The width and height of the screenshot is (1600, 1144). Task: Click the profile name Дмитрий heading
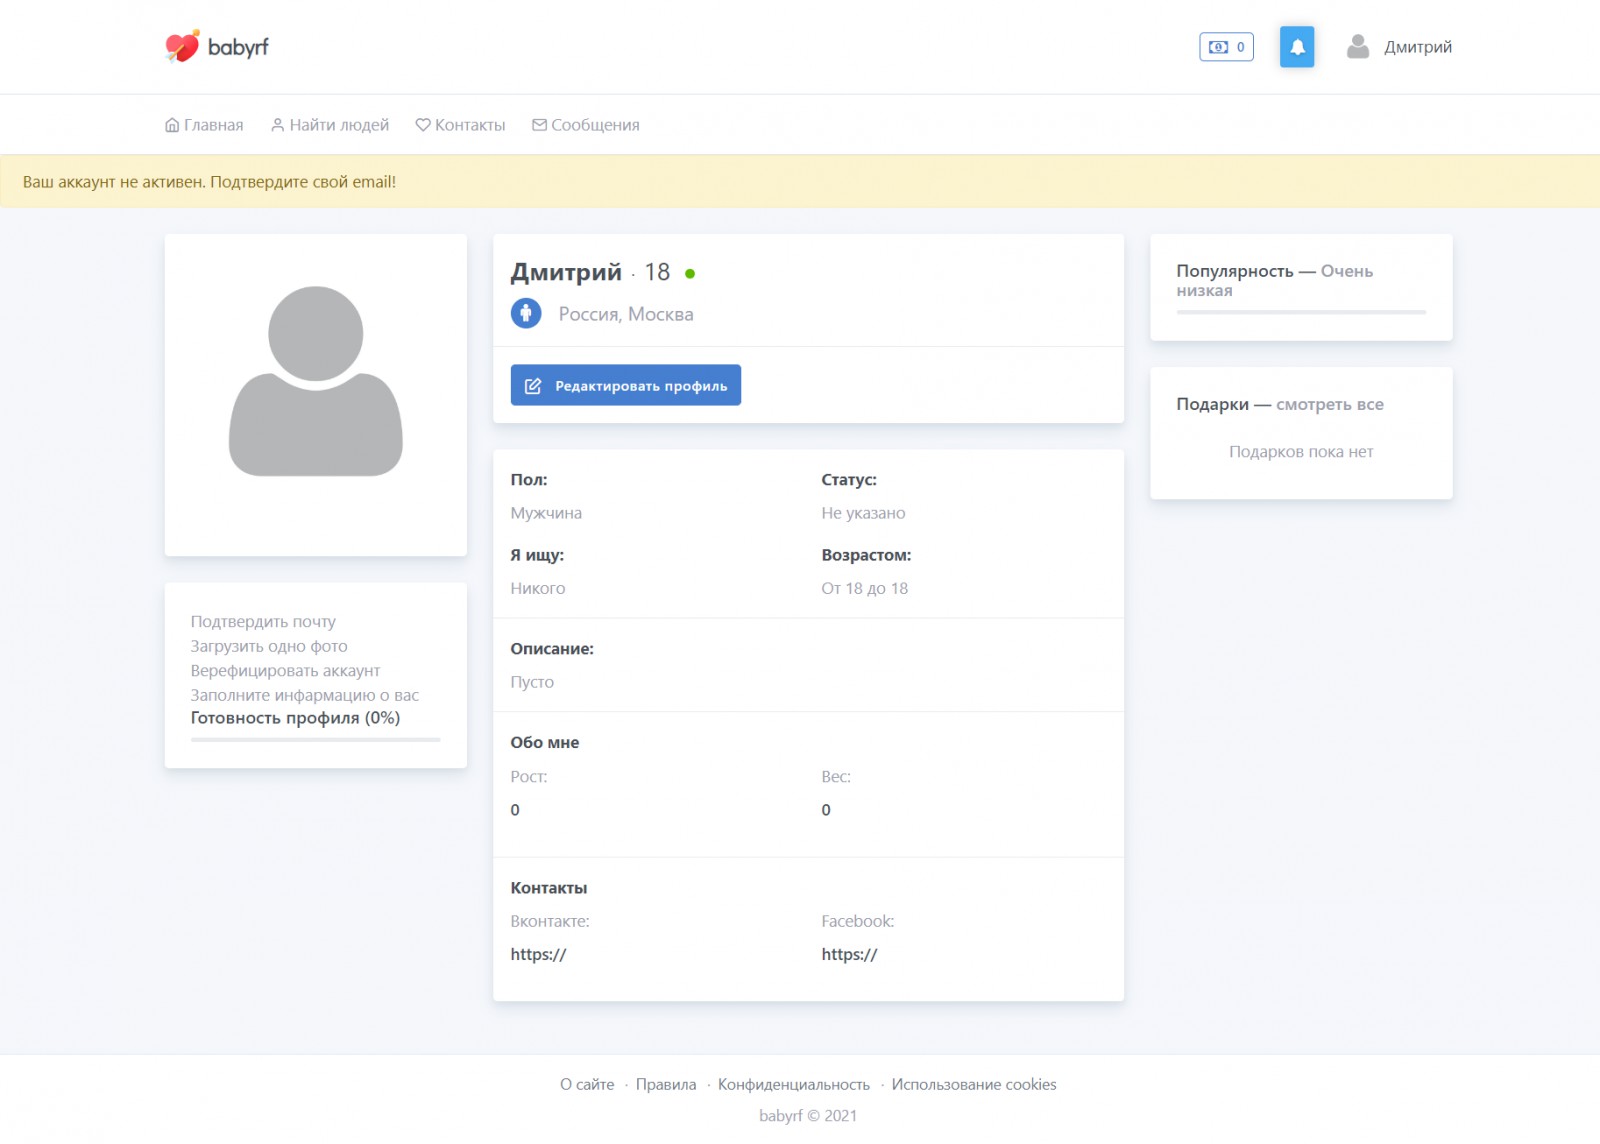(x=566, y=272)
